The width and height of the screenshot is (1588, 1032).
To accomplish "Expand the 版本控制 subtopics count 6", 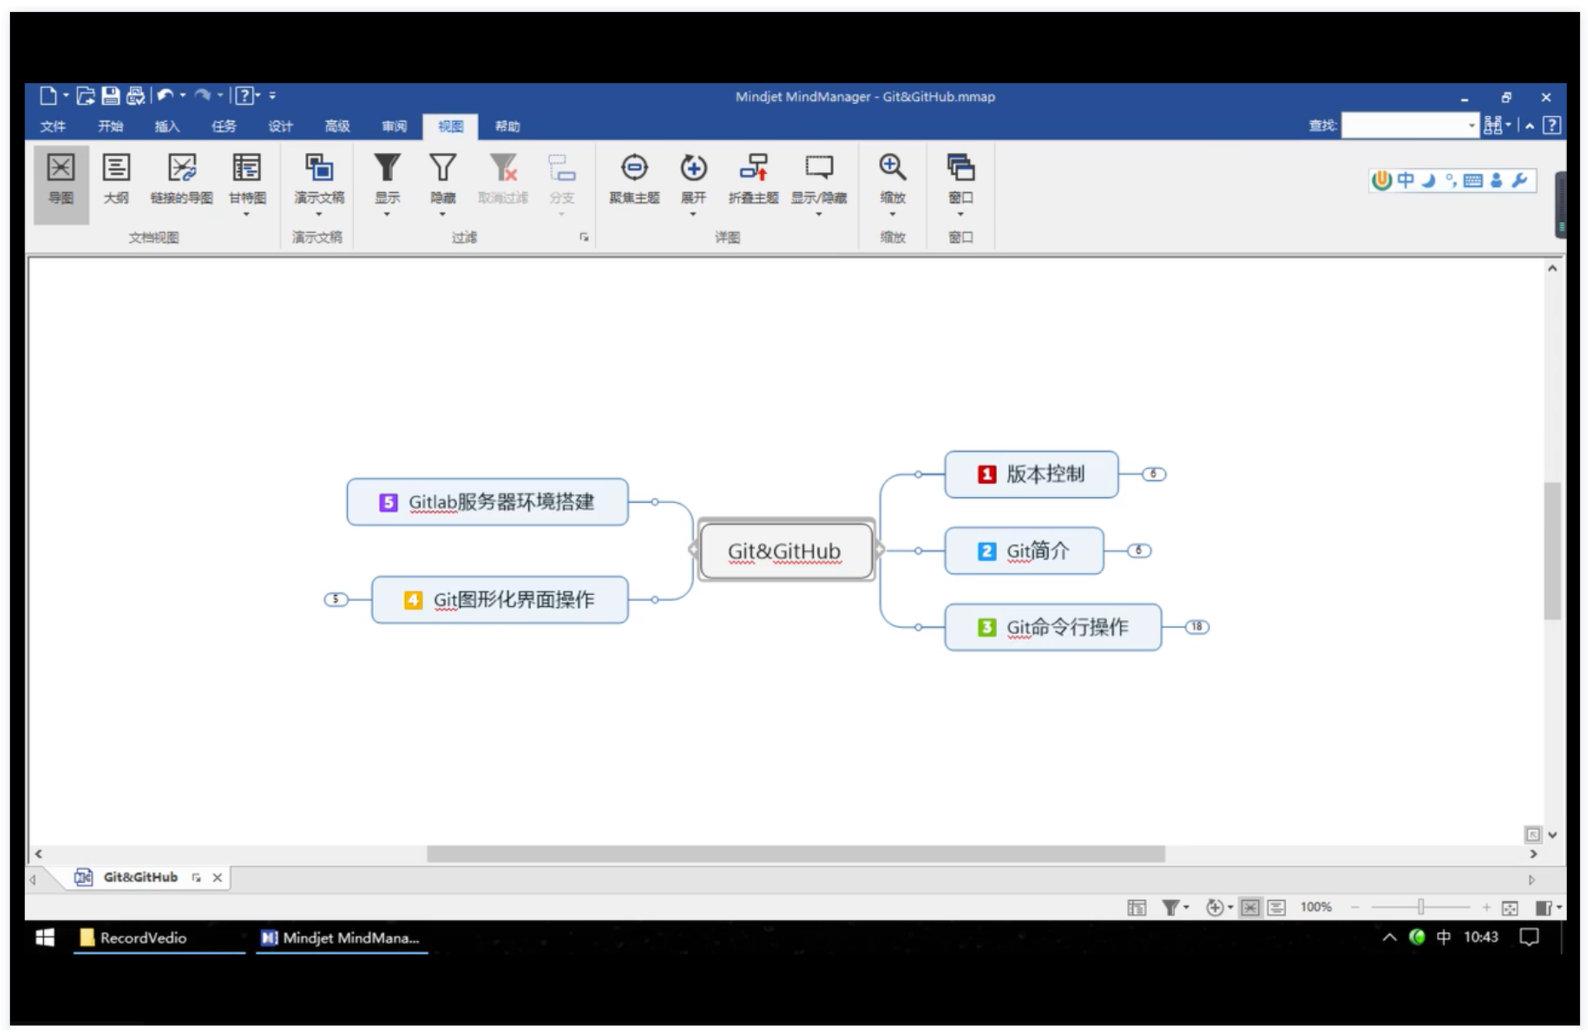I will click(1154, 474).
